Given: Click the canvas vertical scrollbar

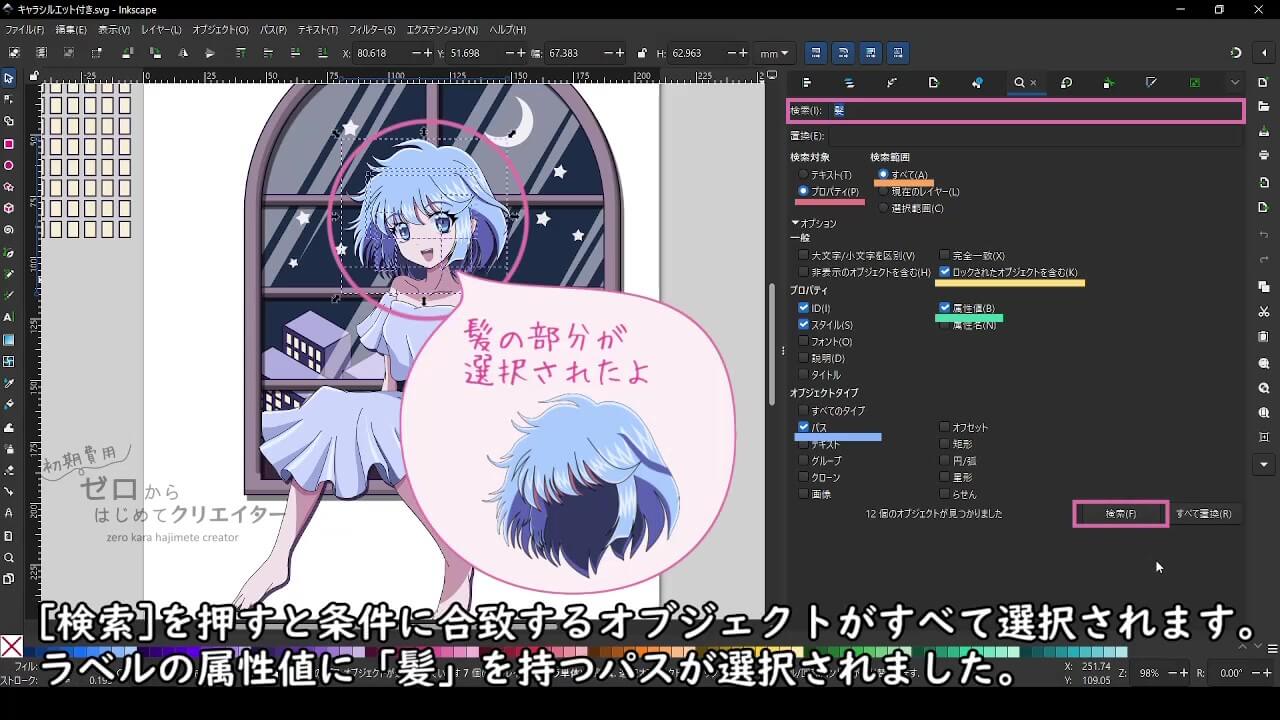Looking at the screenshot, I should [770, 345].
